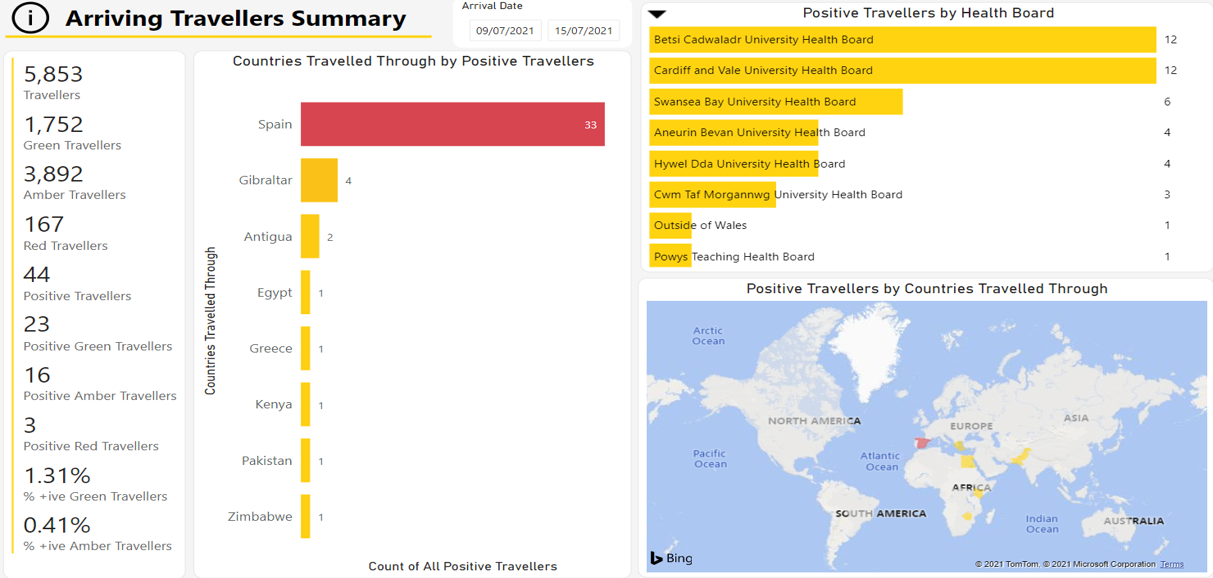The image size is (1213, 578).
Task: Edit the arrival end date 15/07/2021 field
Action: [583, 31]
